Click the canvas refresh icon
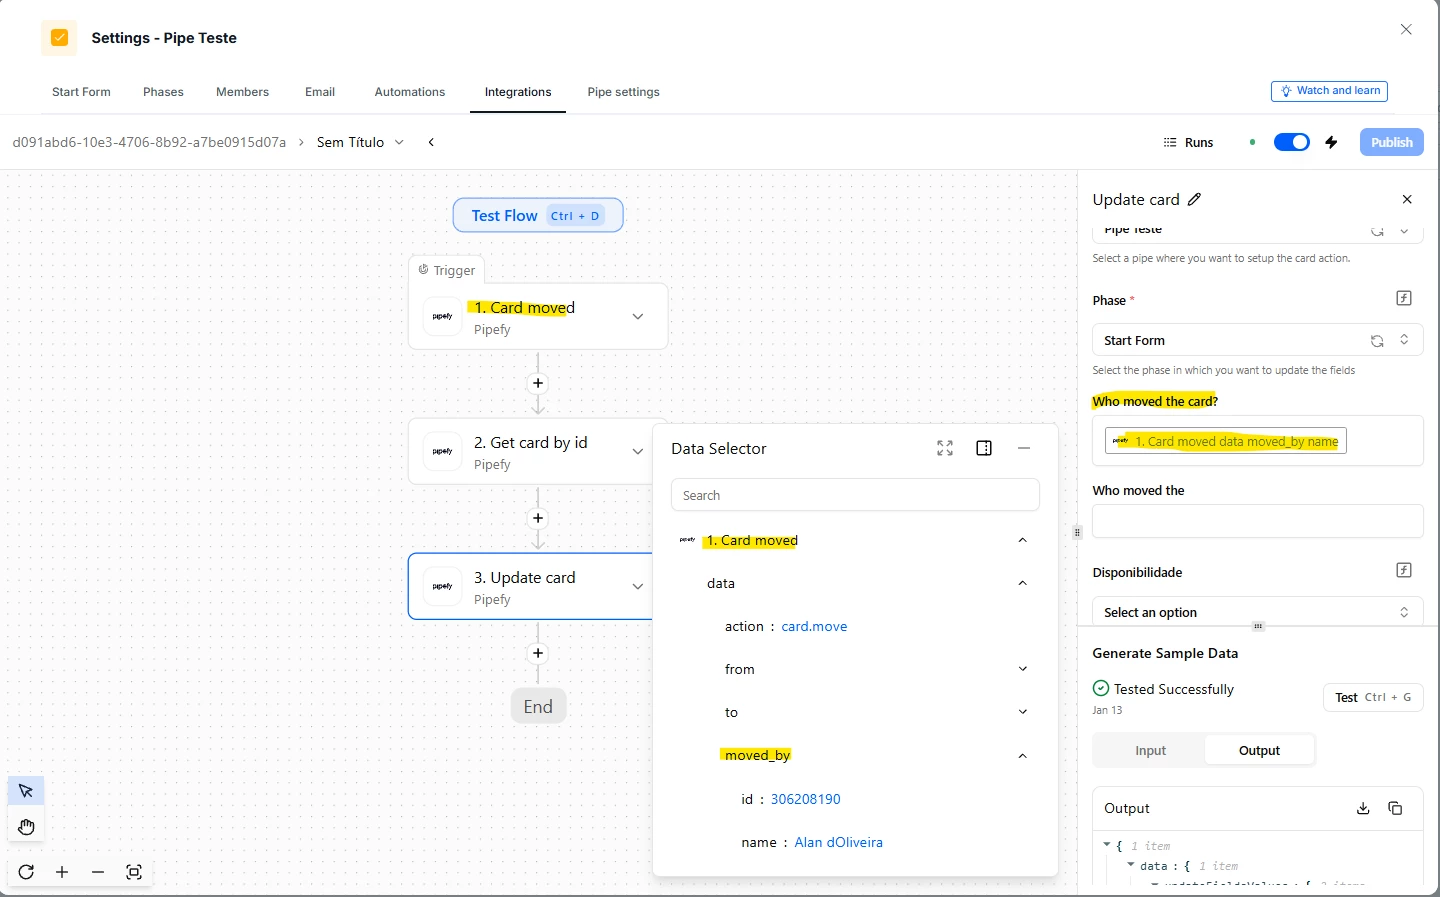 26,872
